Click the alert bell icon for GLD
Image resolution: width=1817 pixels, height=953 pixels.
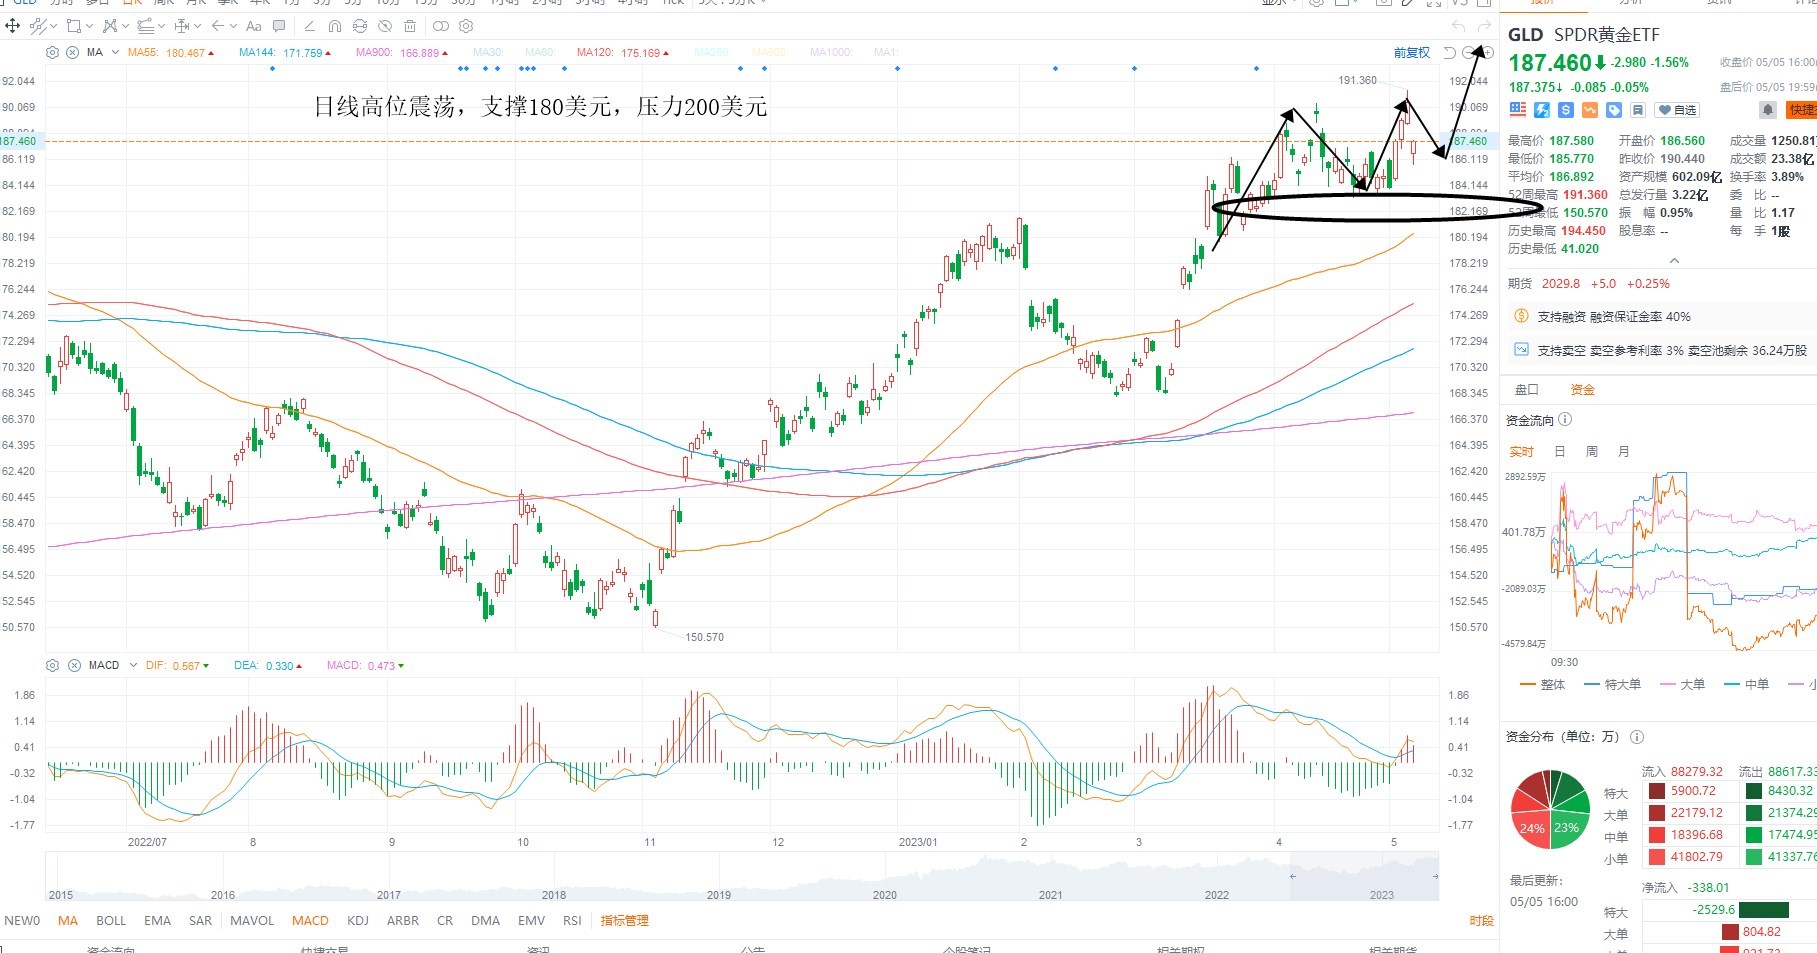pos(1768,110)
